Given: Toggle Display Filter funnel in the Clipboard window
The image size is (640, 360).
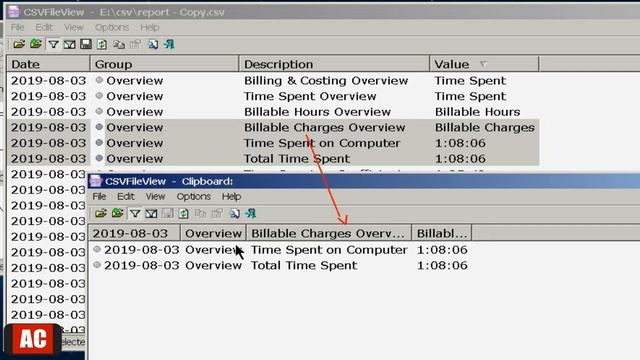Looking at the screenshot, I should (x=135, y=213).
